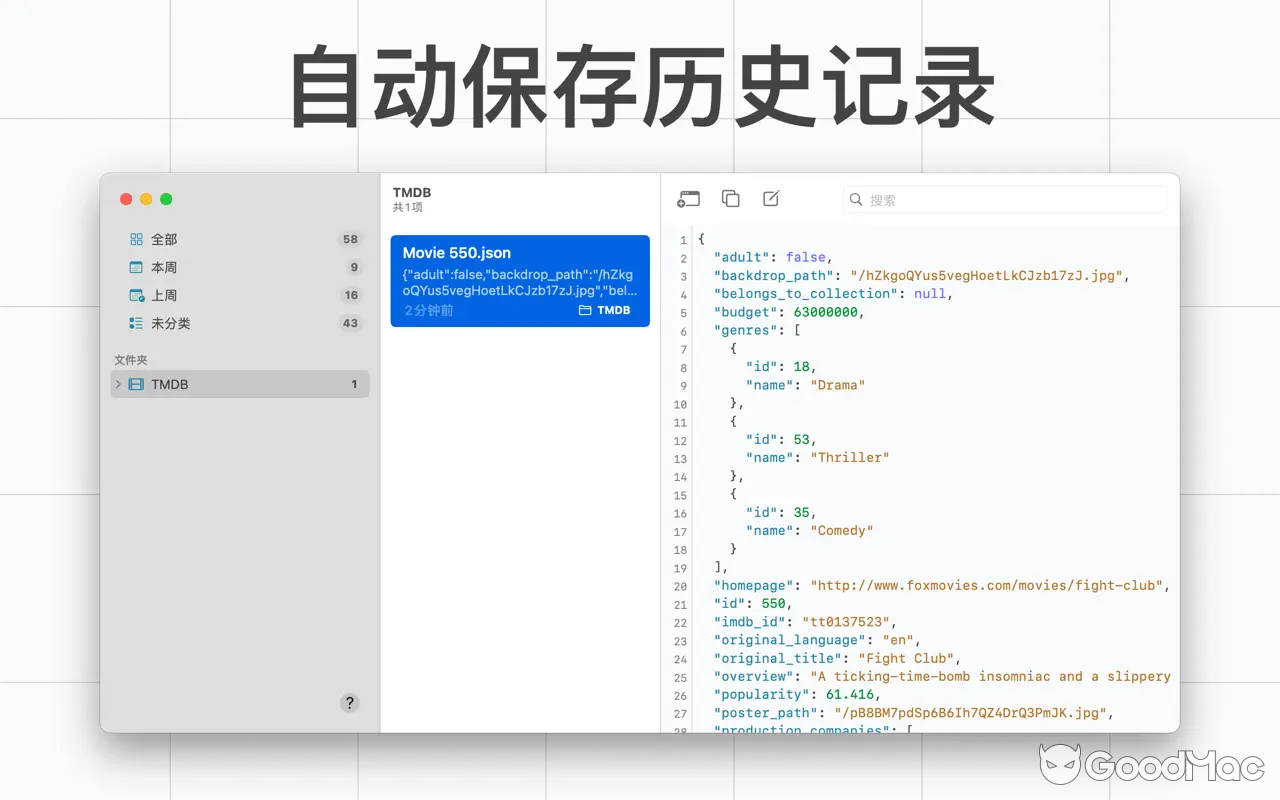The width and height of the screenshot is (1280, 800).
Task: Expand the TMDB folder in sidebar
Action: point(117,384)
